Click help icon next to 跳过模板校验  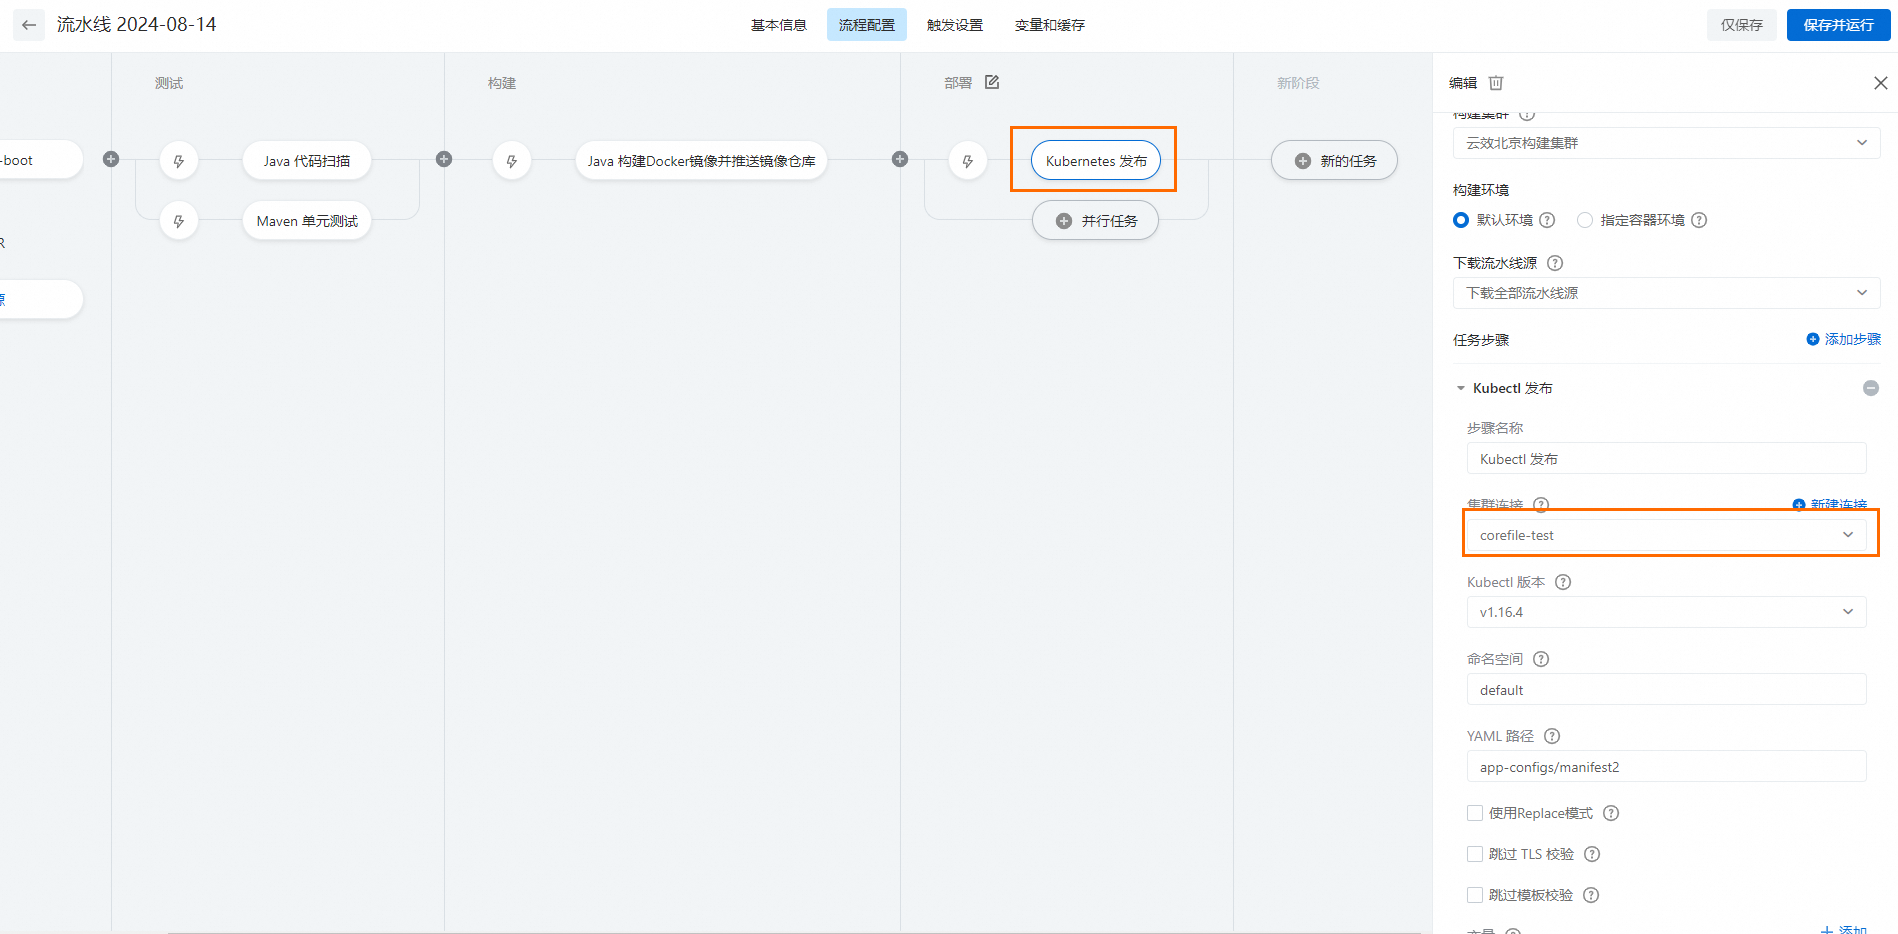click(1591, 895)
